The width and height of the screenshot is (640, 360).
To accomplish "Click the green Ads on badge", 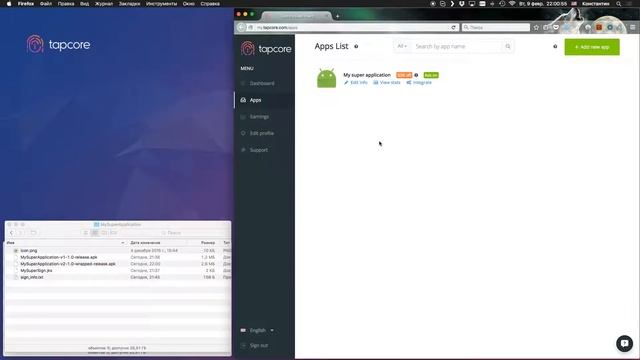I will [431, 75].
